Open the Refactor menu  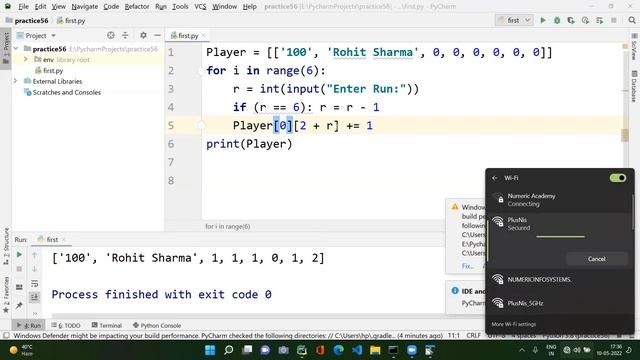point(137,7)
